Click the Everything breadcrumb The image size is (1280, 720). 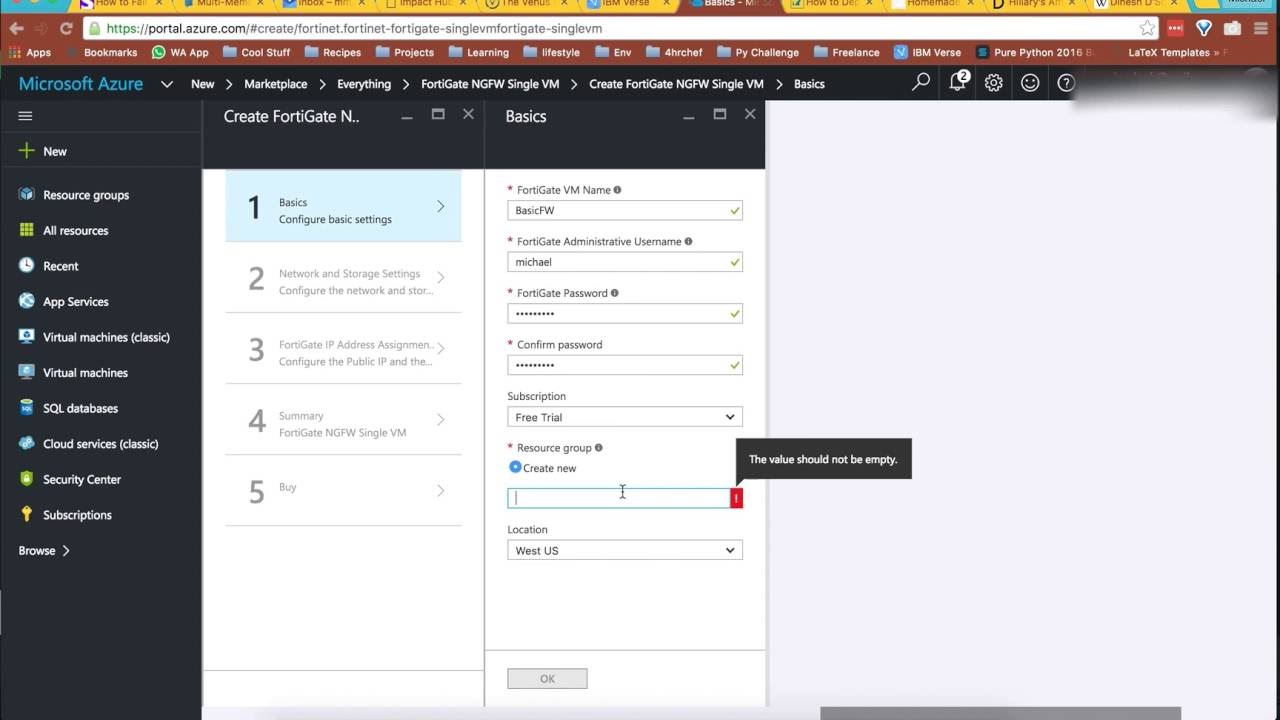pos(364,84)
